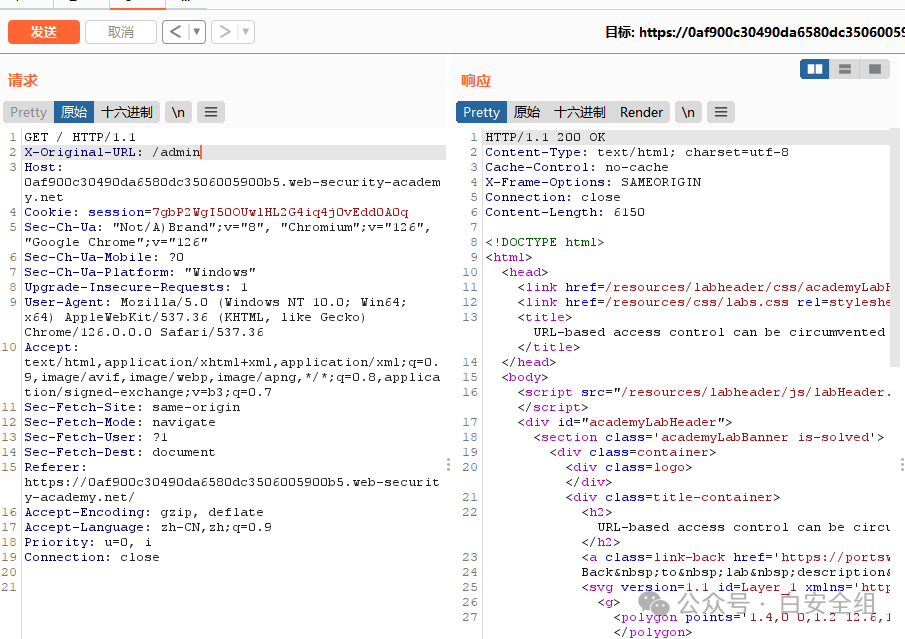Click the Cookie session header line
This screenshot has width=905, height=639.
[x=216, y=212]
